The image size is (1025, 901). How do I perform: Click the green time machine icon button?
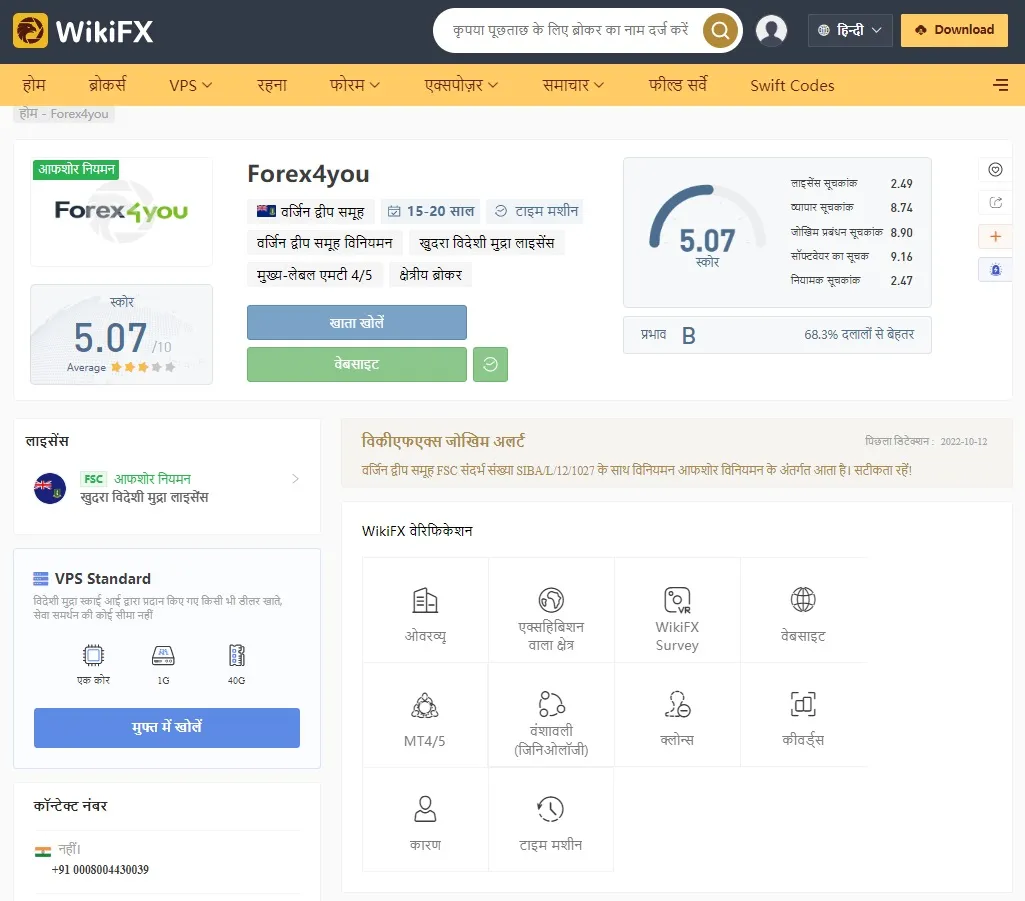490,364
